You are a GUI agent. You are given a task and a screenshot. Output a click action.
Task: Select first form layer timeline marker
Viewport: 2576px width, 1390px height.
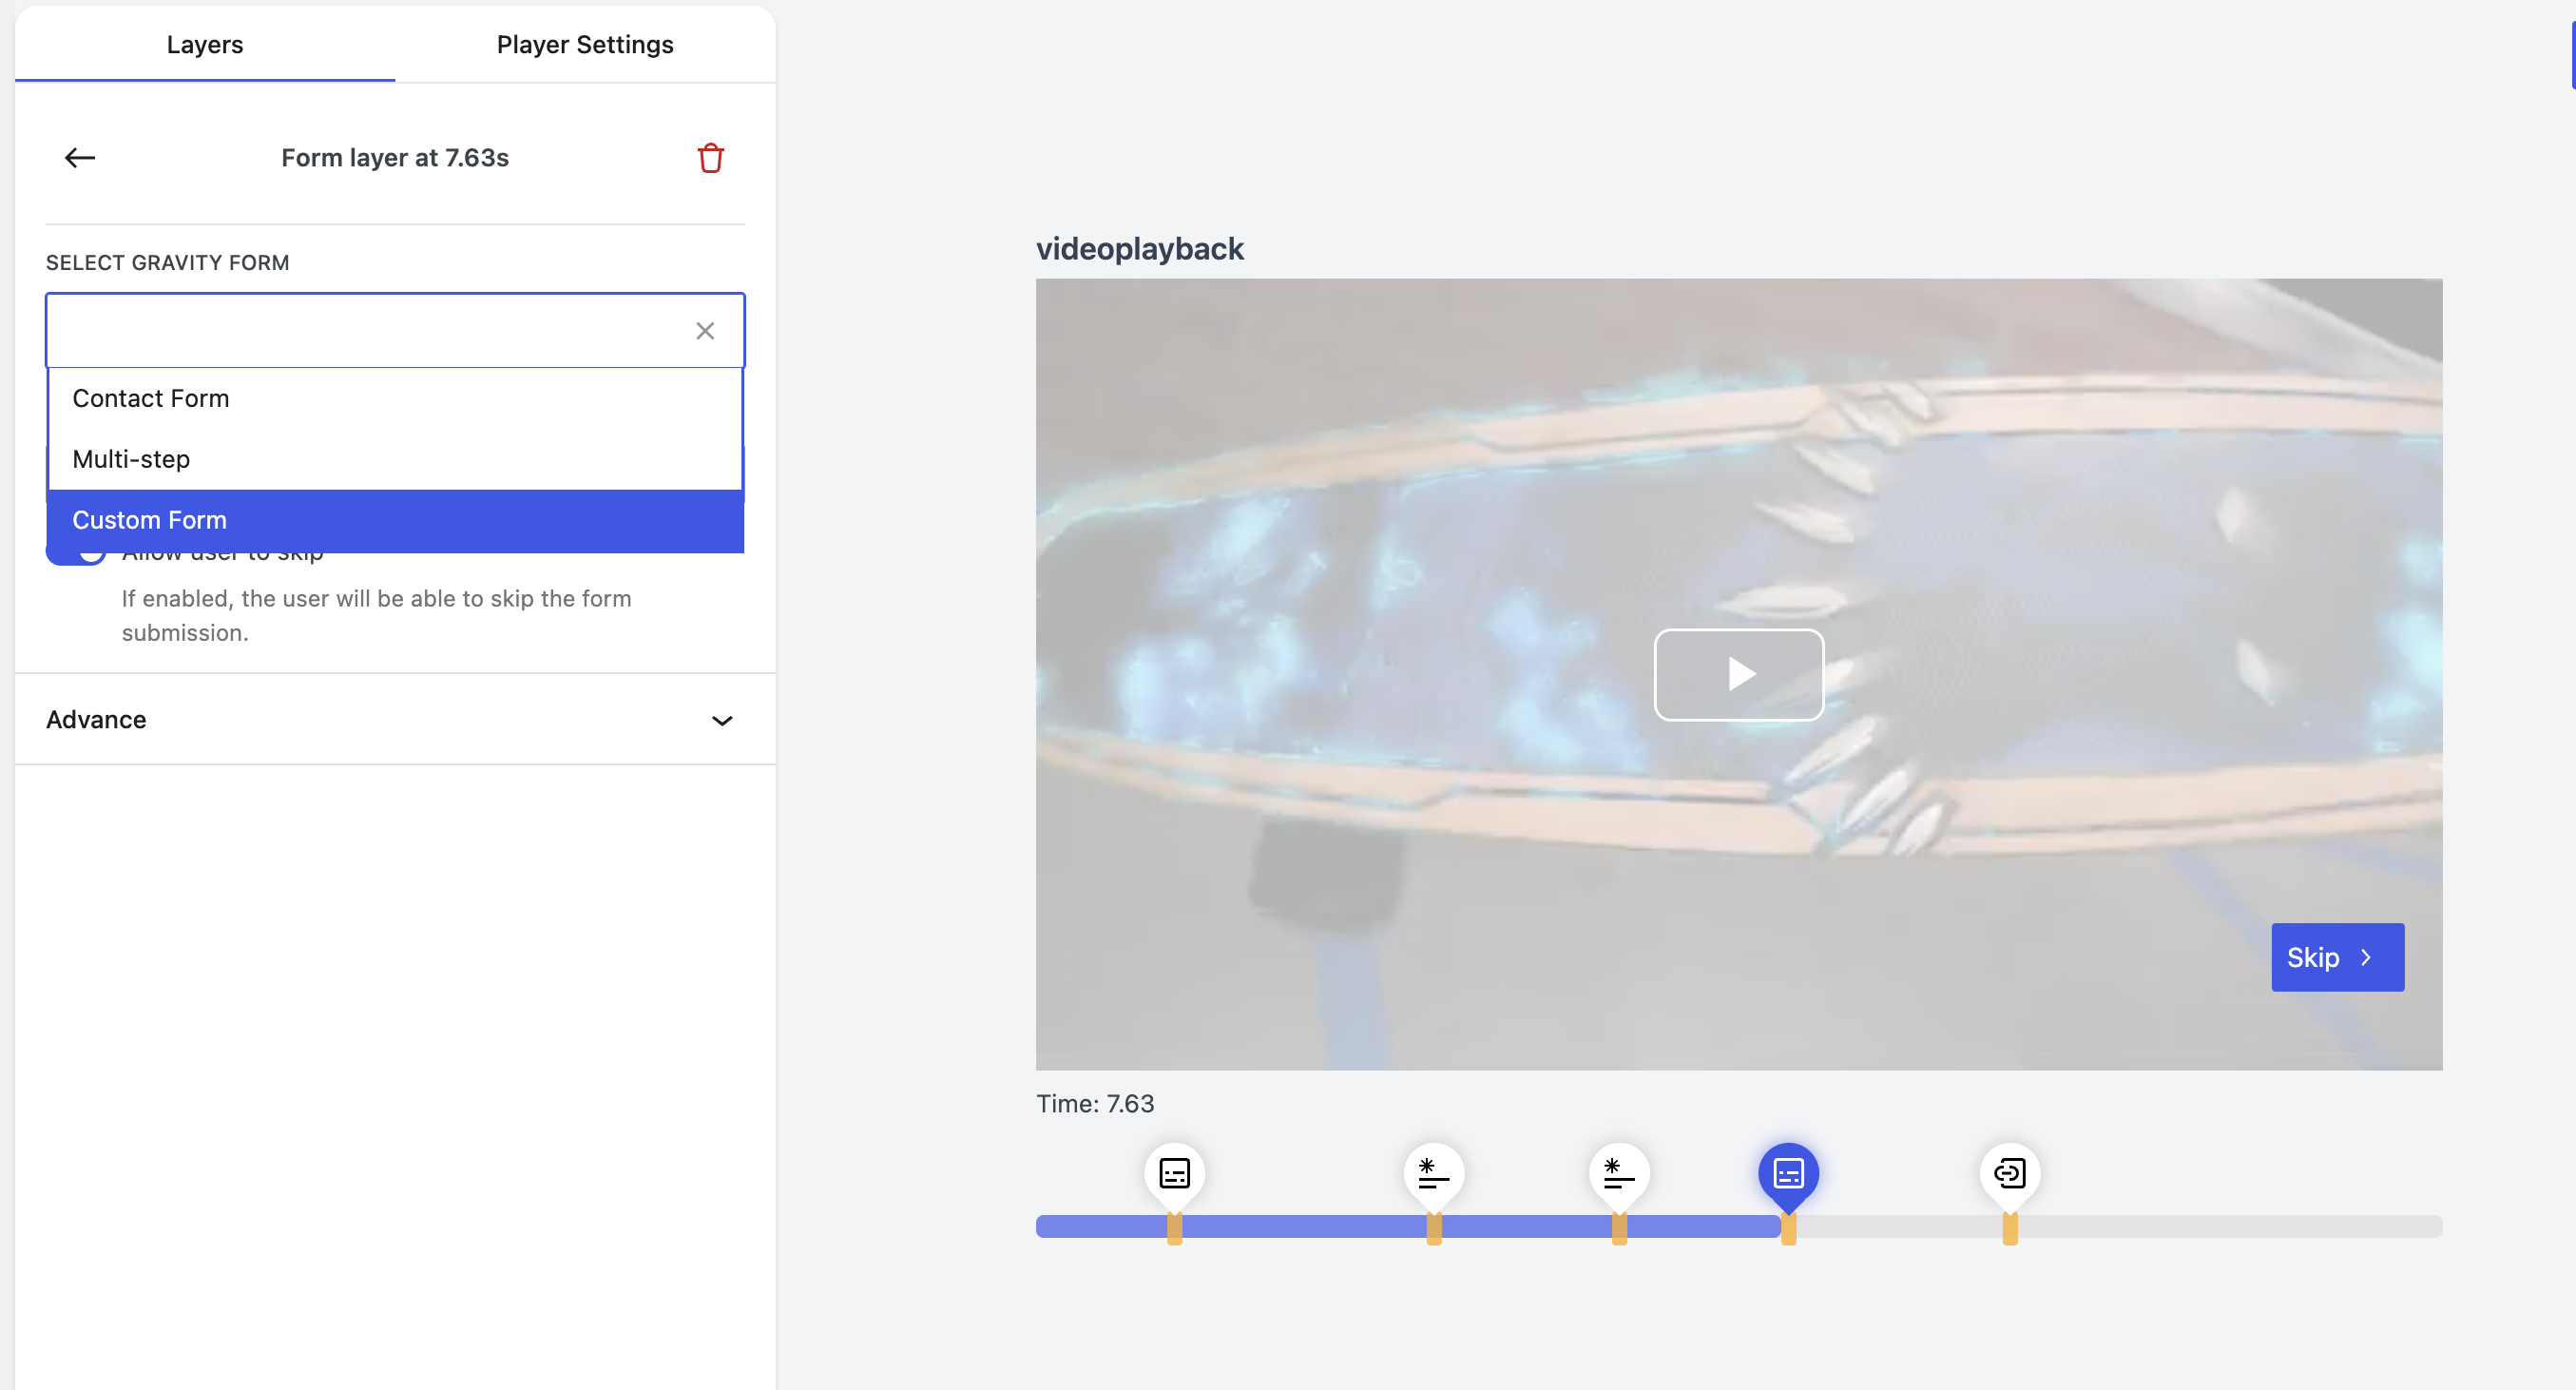point(1174,1172)
